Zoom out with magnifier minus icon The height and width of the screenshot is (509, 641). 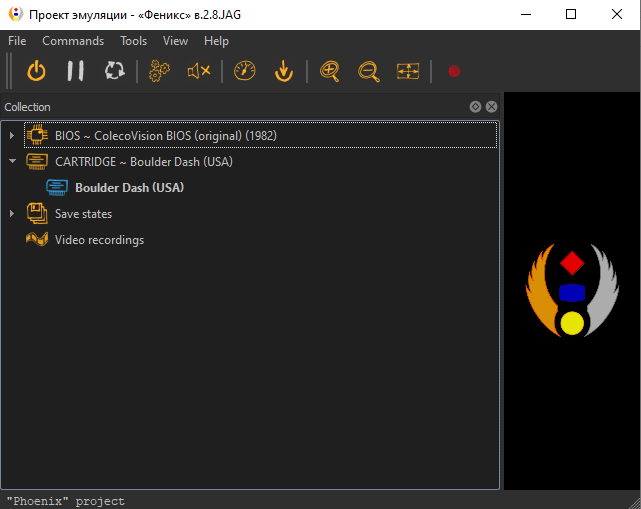point(369,71)
